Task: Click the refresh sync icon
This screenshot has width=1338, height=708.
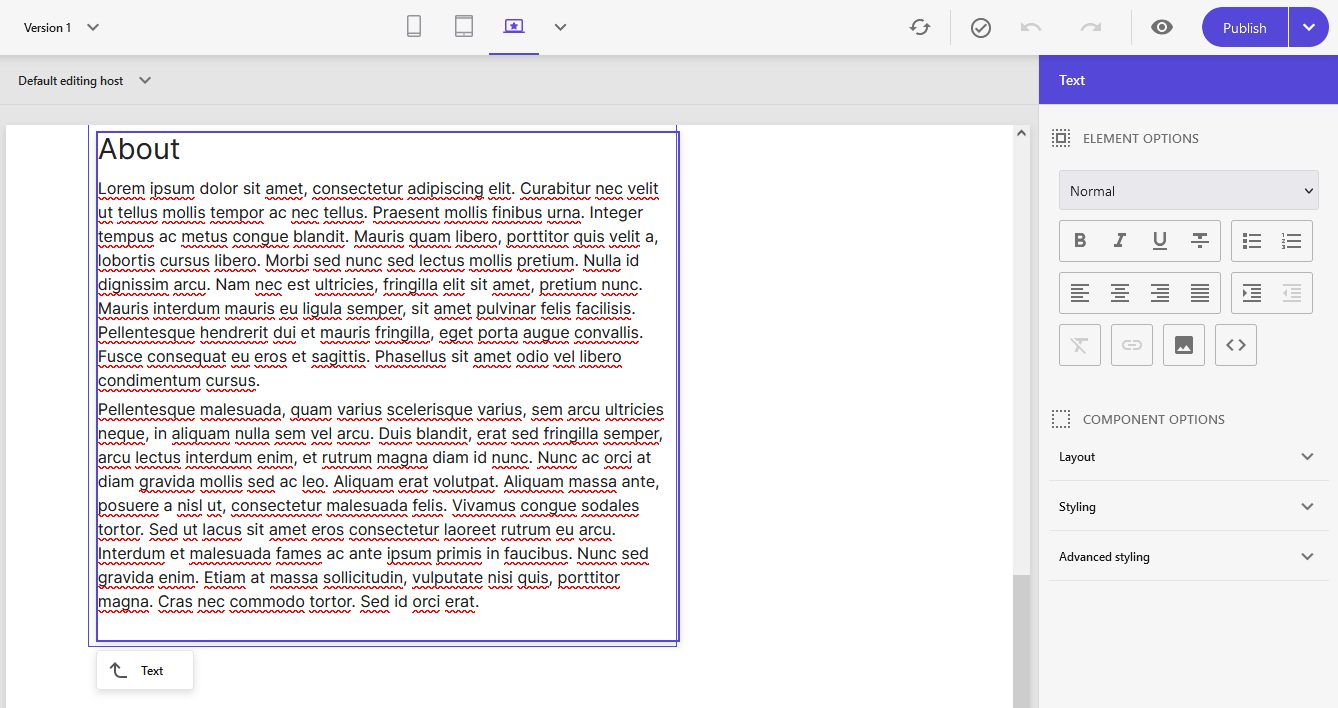Action: (920, 27)
